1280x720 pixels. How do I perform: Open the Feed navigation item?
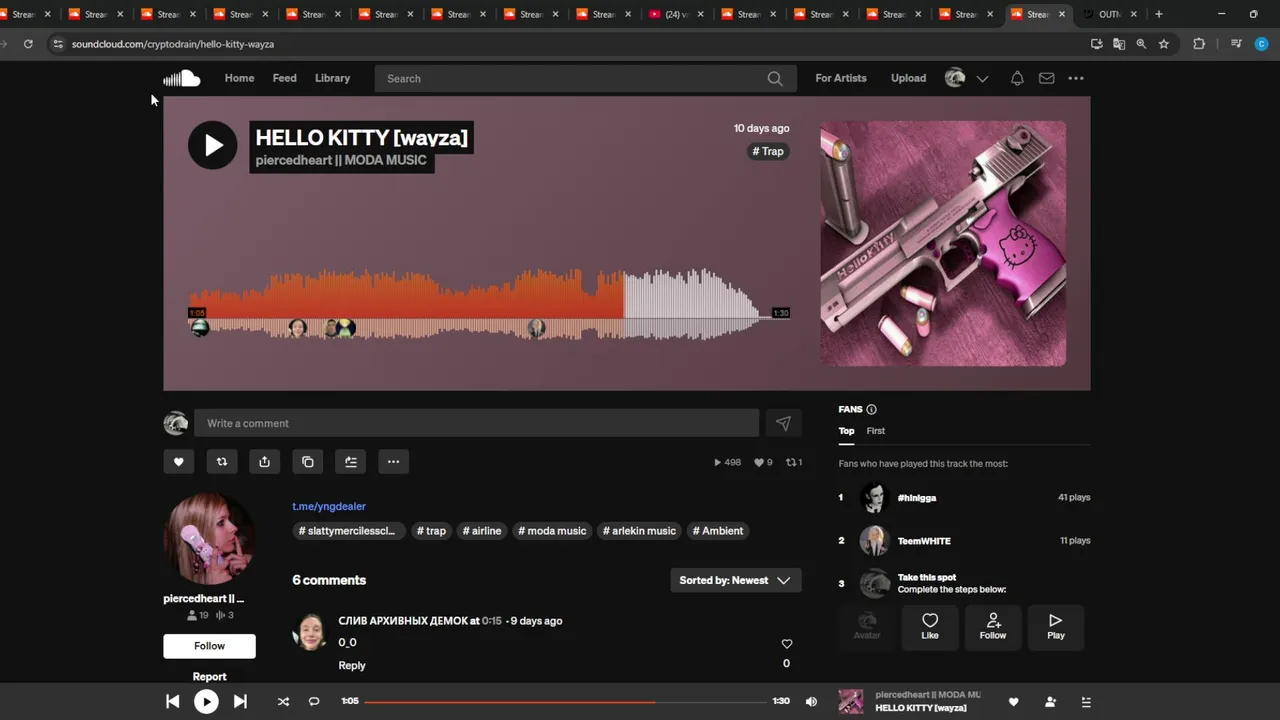(284, 78)
